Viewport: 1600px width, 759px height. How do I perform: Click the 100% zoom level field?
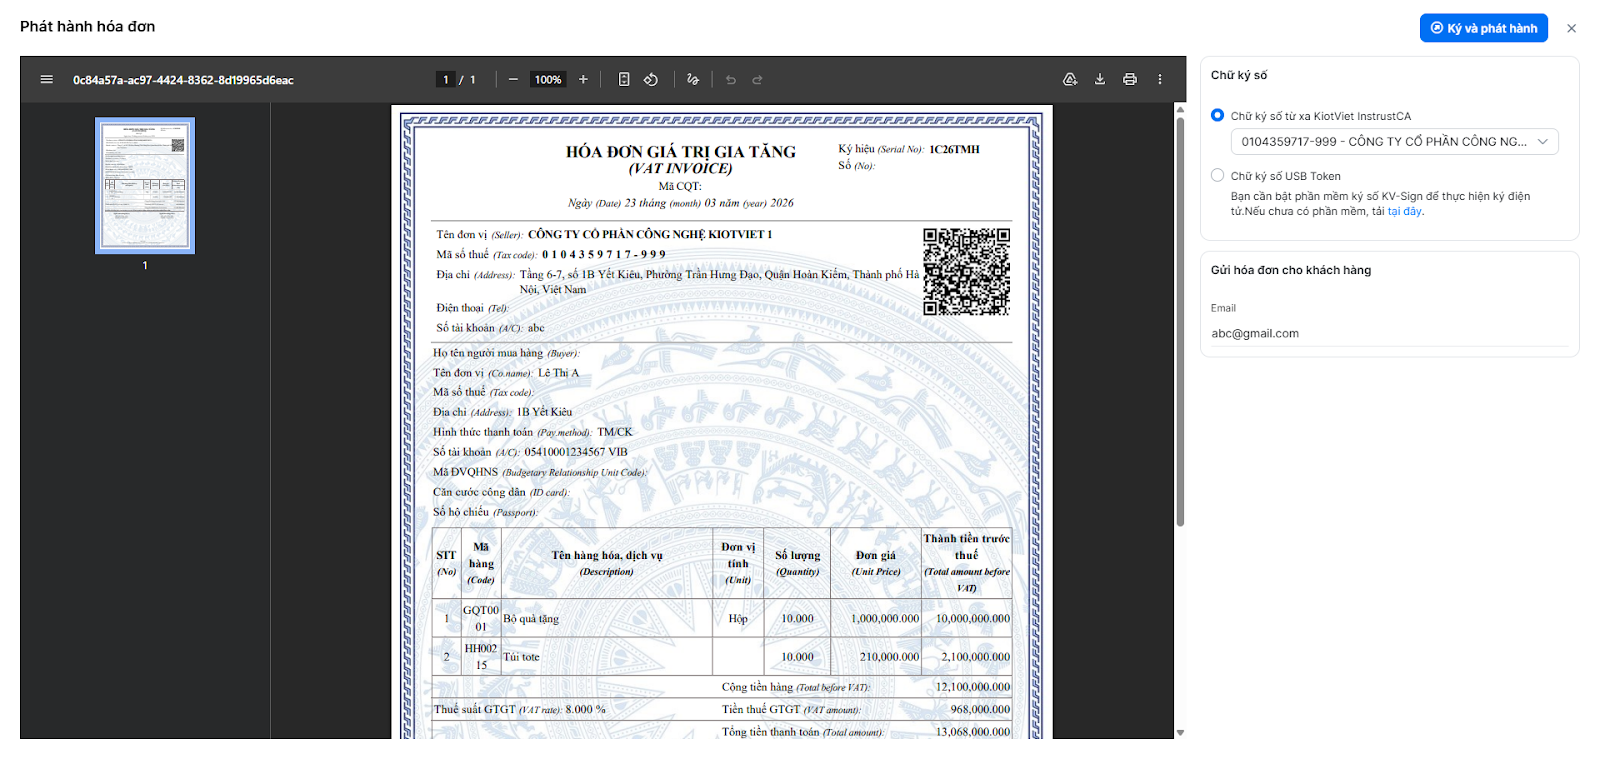(x=548, y=80)
